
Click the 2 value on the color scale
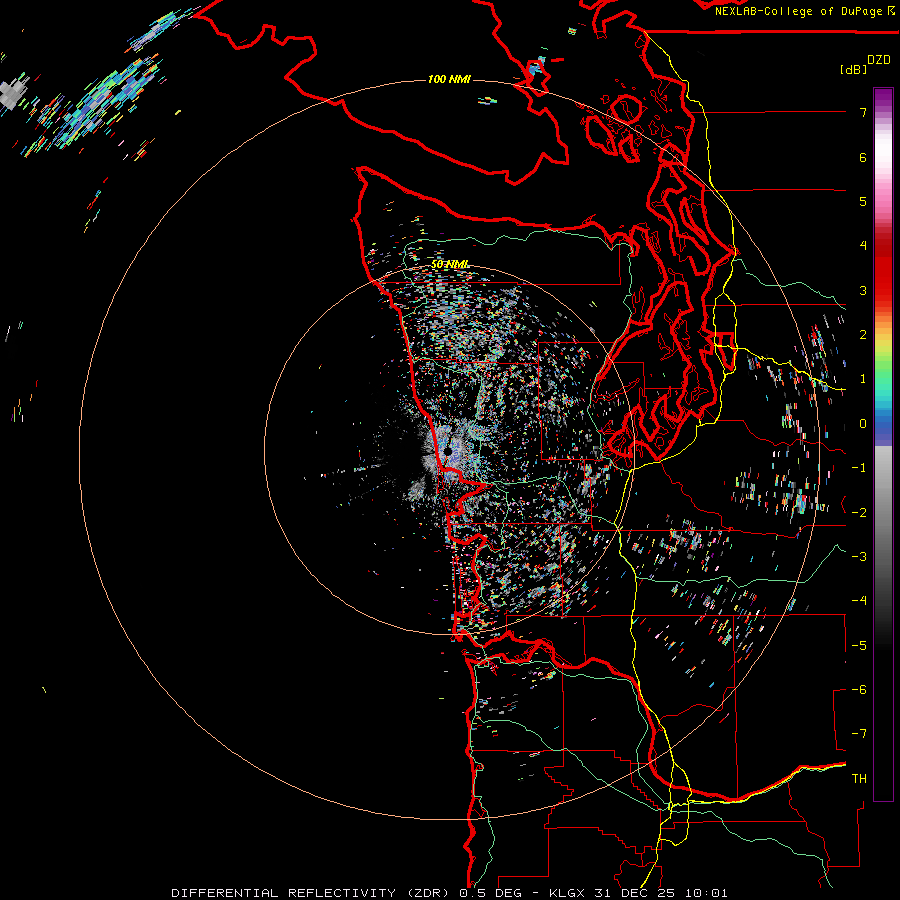point(863,335)
